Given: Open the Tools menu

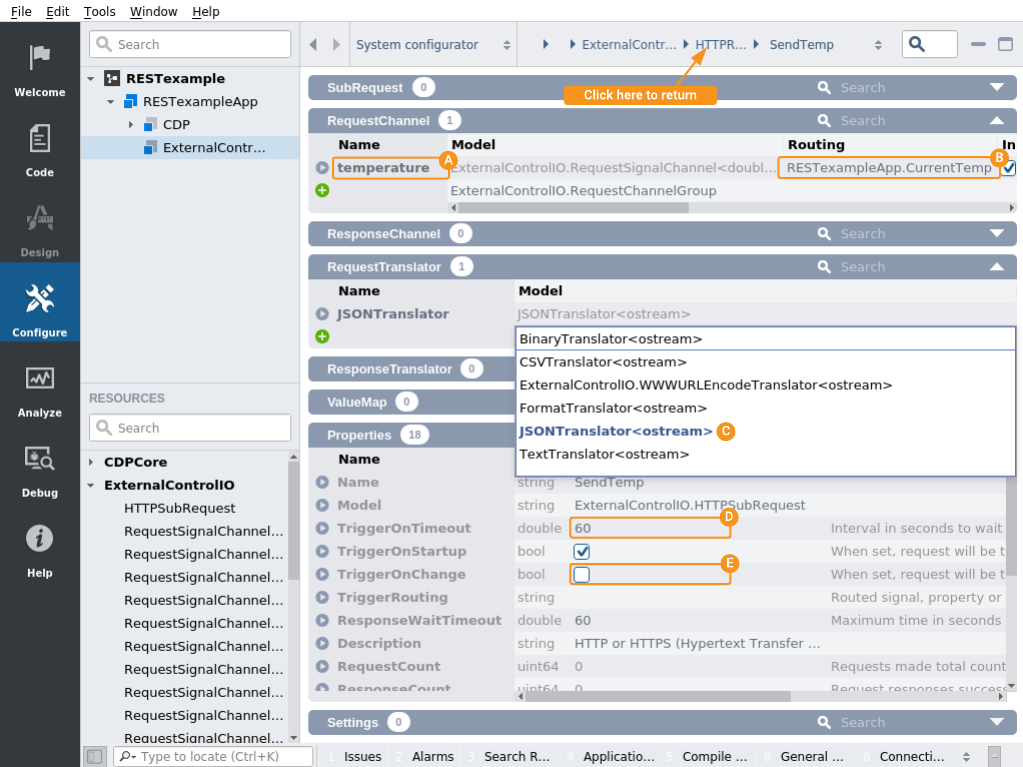Looking at the screenshot, I should [x=99, y=11].
